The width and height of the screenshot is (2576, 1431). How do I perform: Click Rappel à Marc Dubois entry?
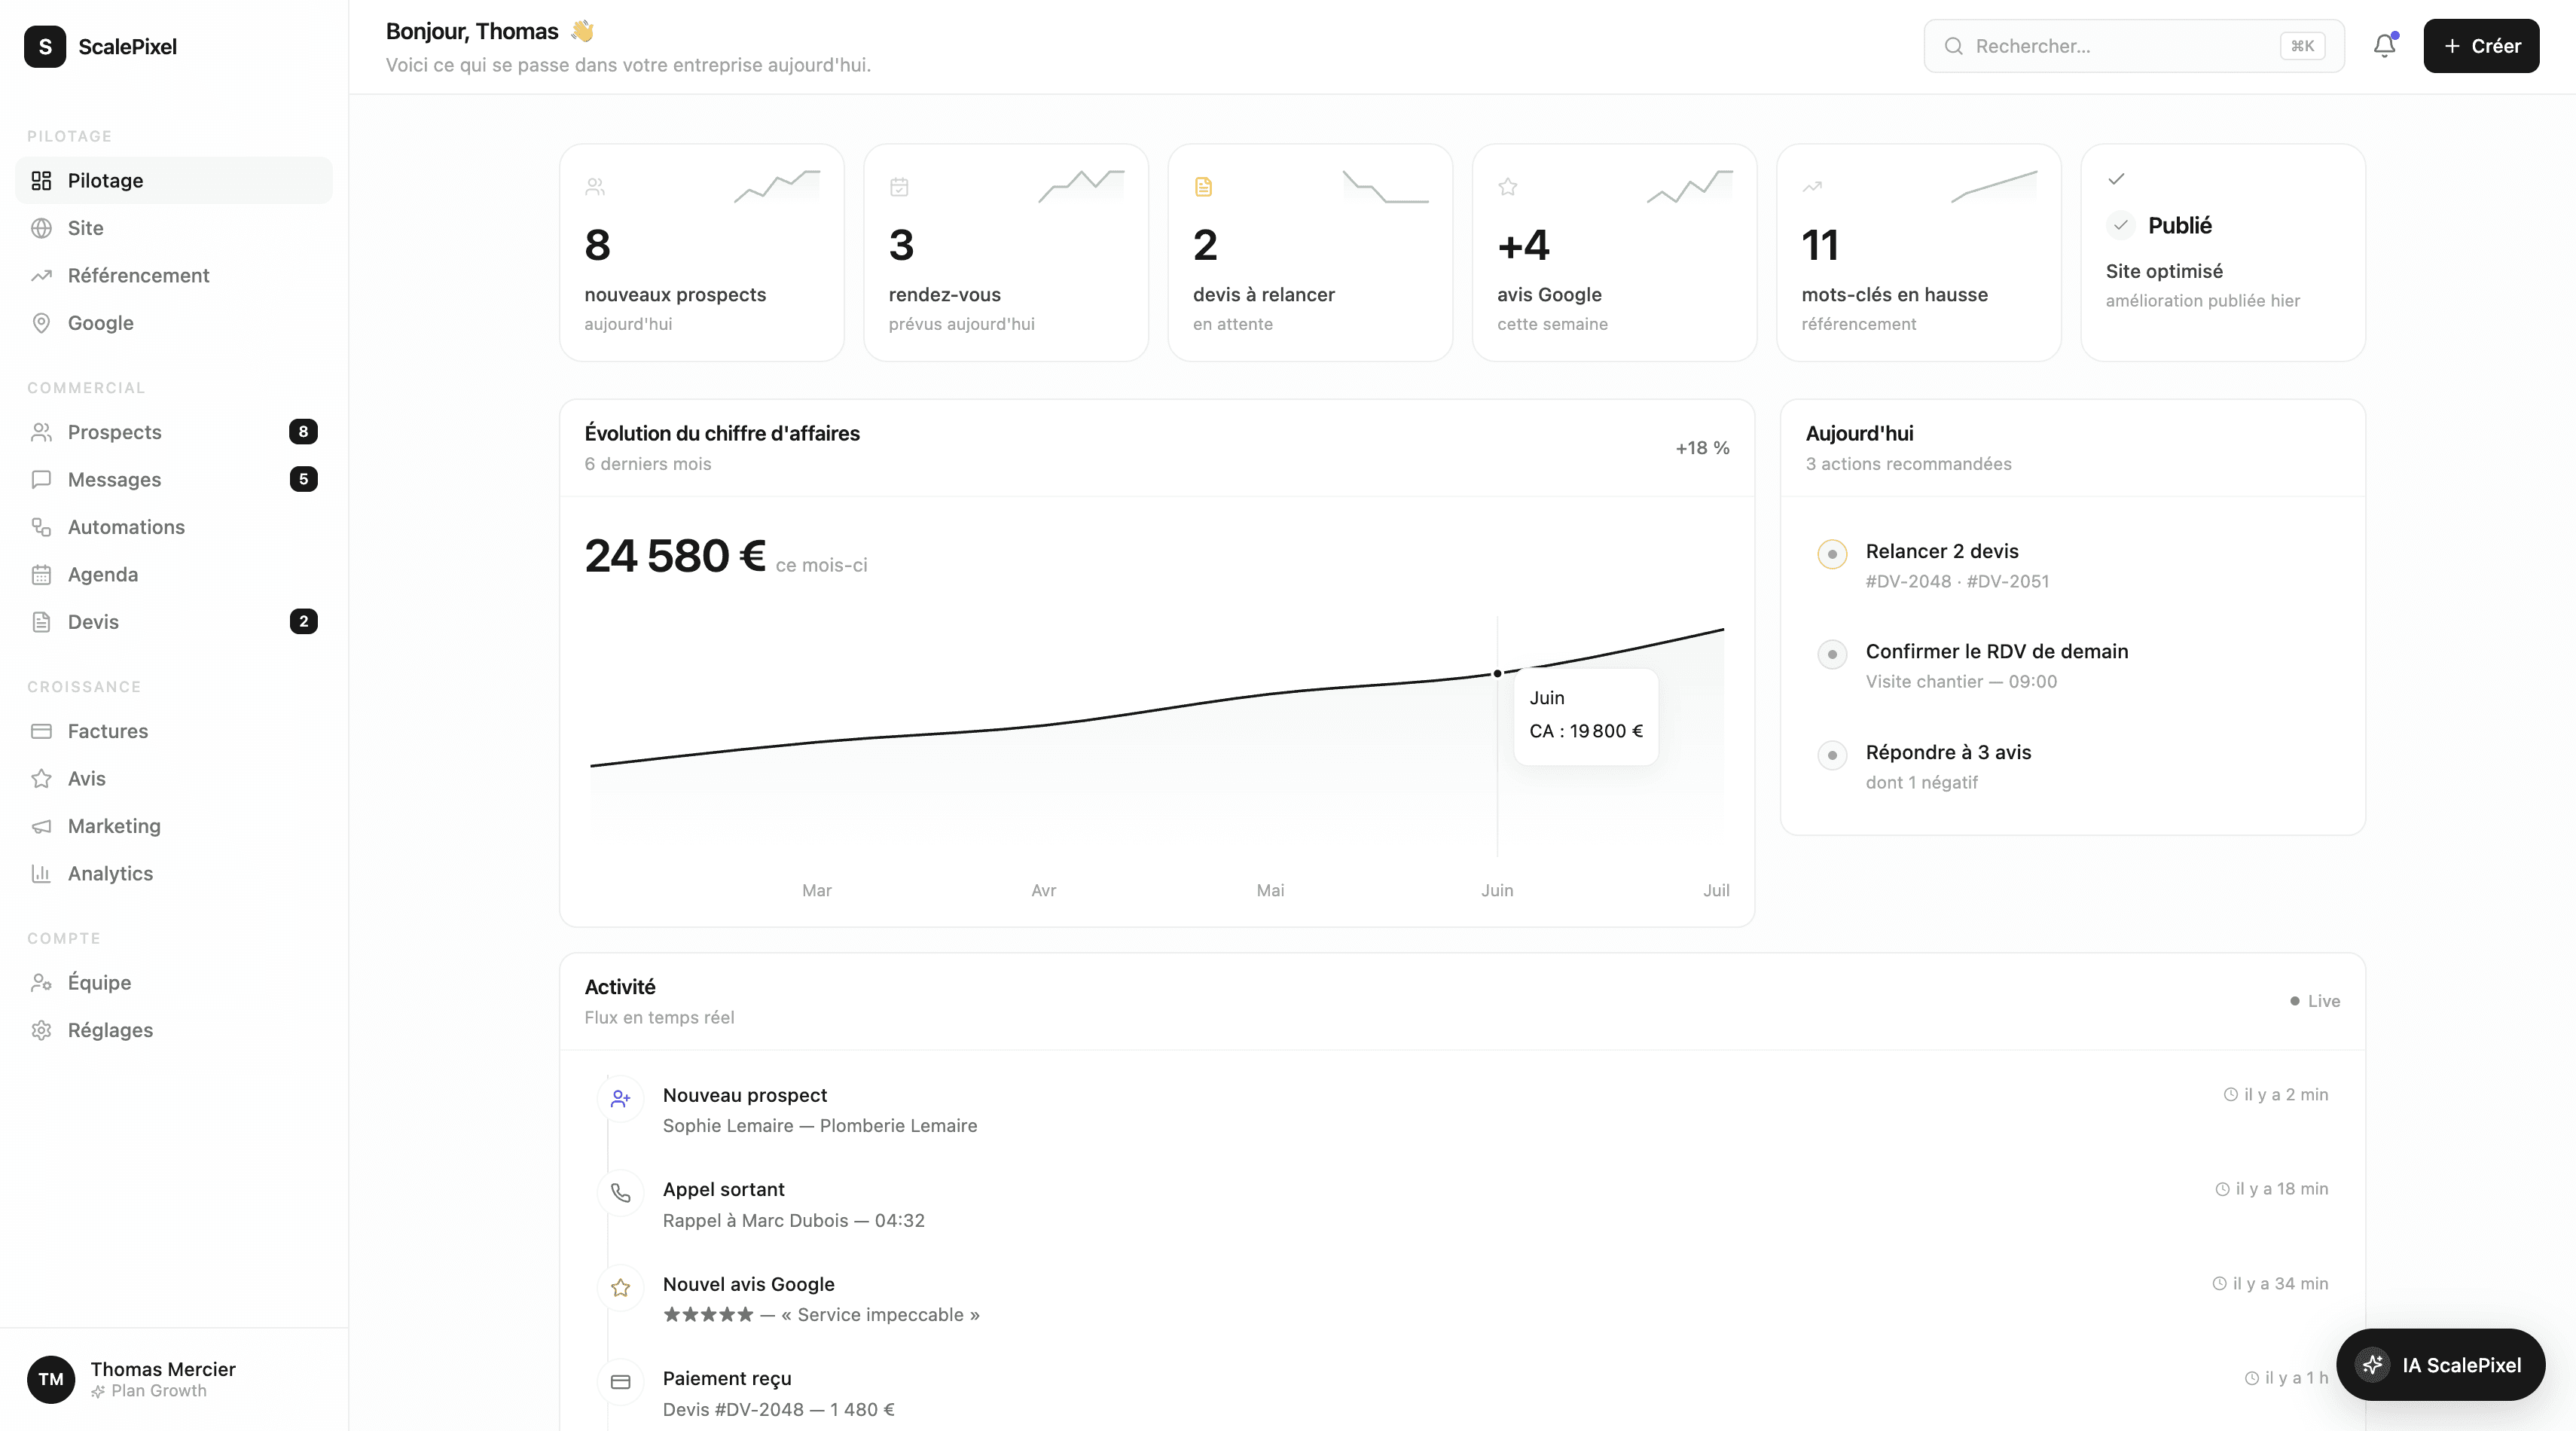(793, 1221)
